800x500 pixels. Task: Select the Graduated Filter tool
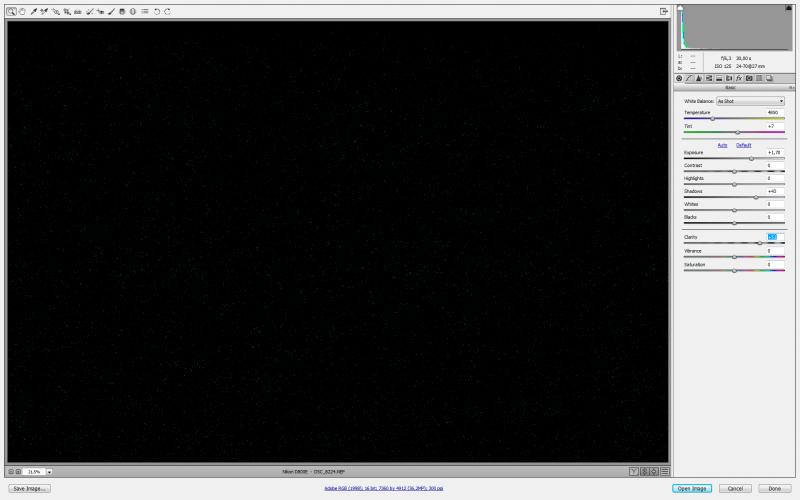click(x=122, y=11)
